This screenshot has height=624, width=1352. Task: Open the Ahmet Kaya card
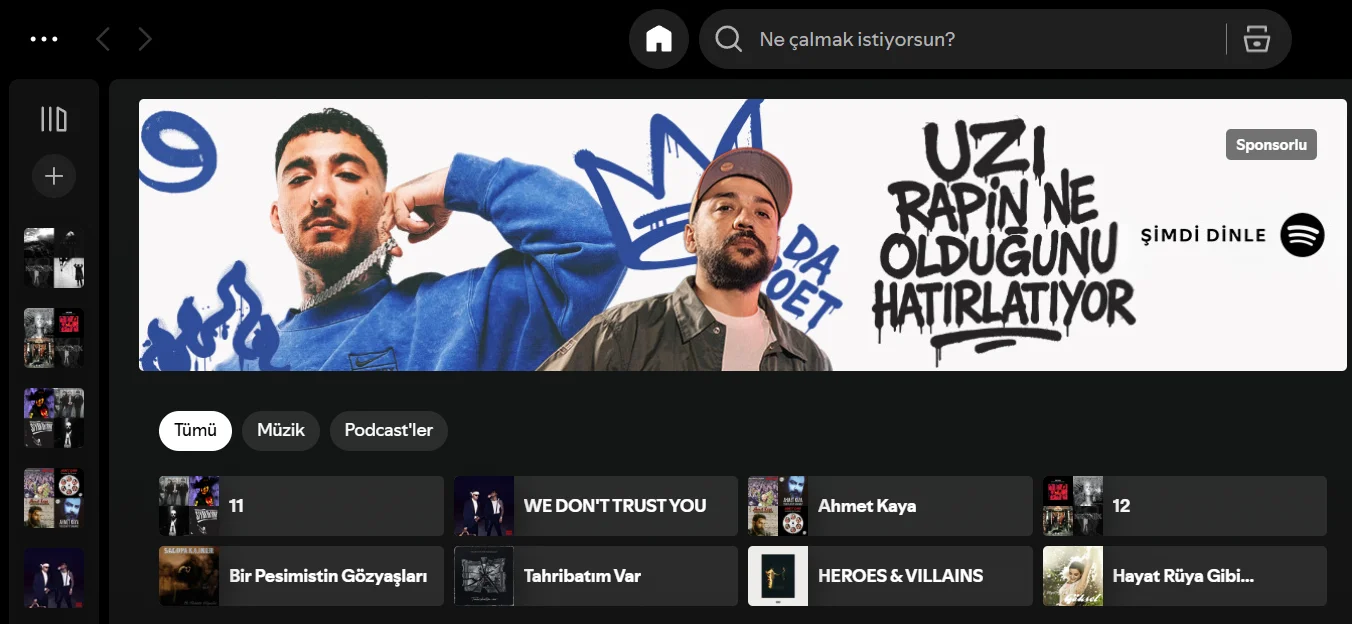pos(890,506)
